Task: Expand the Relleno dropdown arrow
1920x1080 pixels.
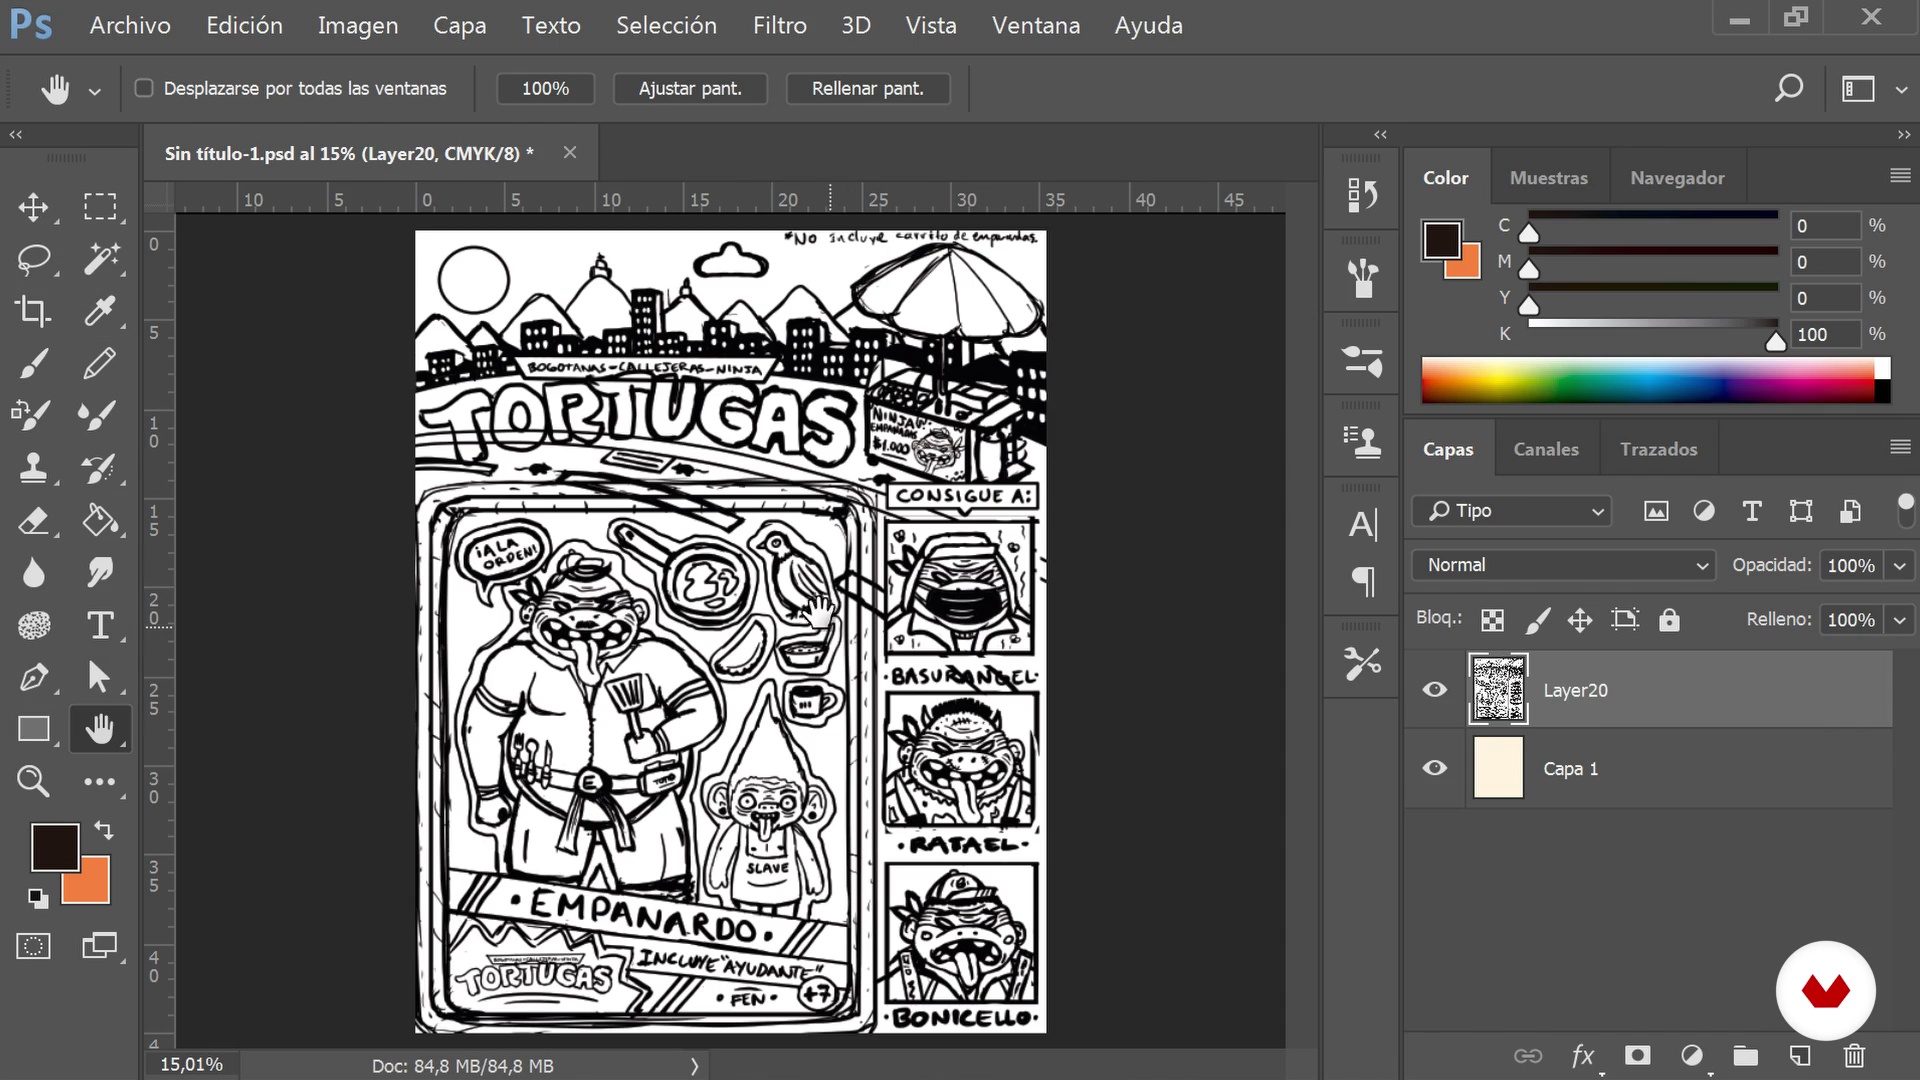Action: coord(1900,620)
